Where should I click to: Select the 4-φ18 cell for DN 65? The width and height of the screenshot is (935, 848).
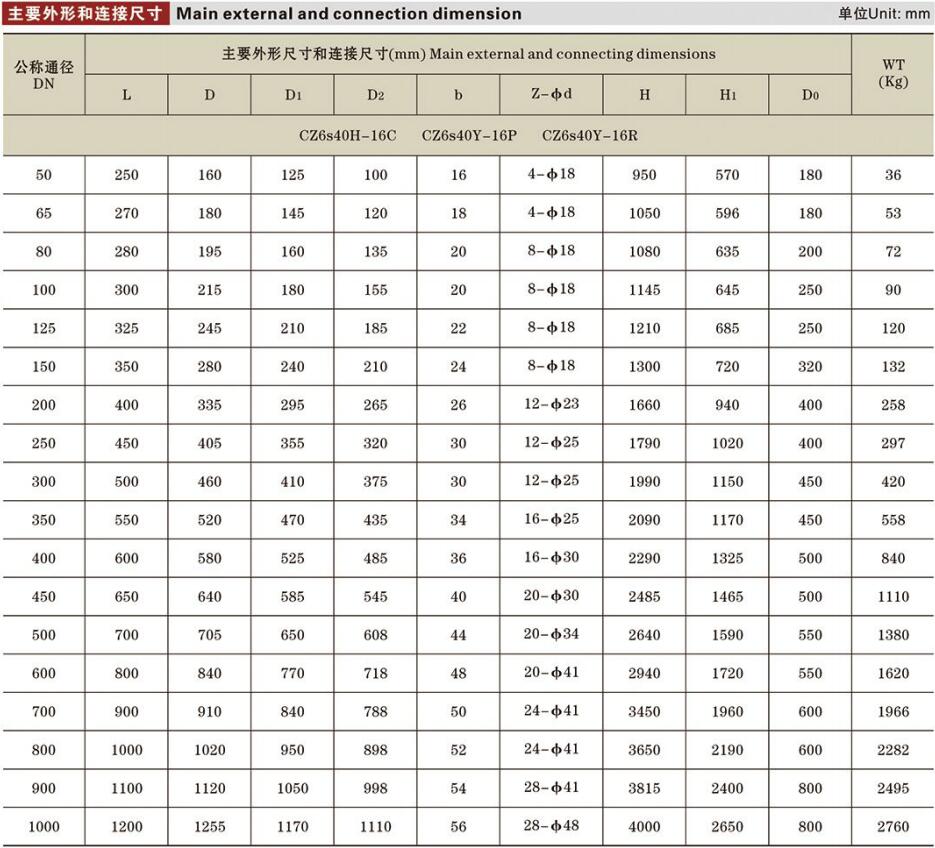point(551,213)
